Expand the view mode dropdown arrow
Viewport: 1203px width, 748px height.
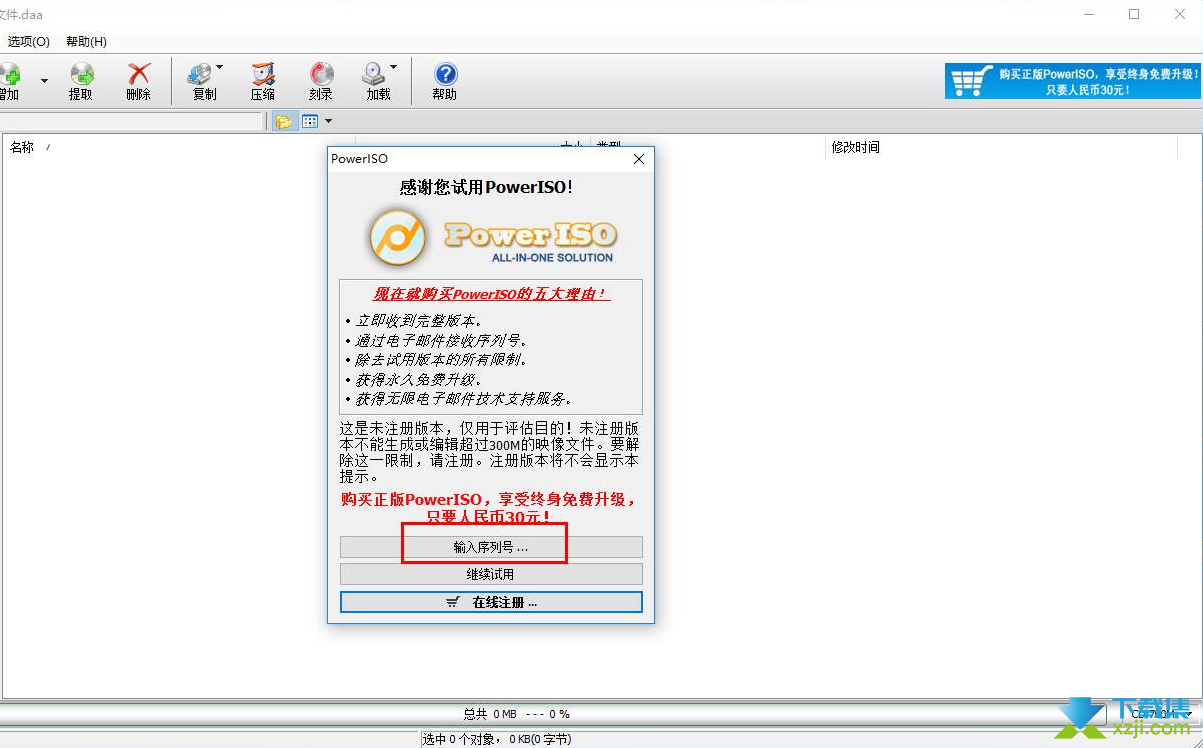coord(328,121)
